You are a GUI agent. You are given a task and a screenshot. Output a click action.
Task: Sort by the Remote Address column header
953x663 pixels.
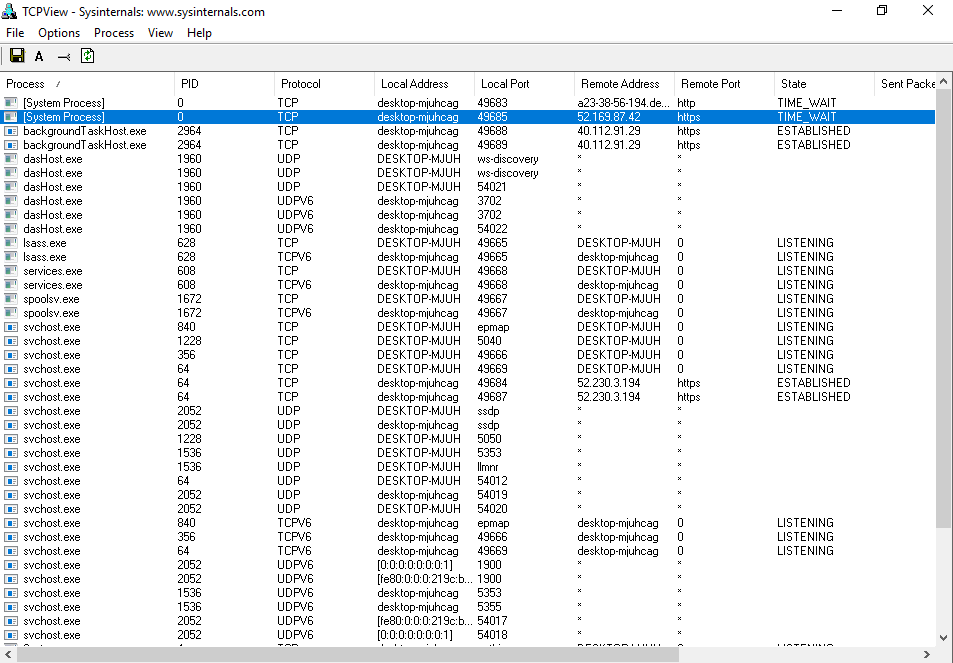[x=624, y=84]
